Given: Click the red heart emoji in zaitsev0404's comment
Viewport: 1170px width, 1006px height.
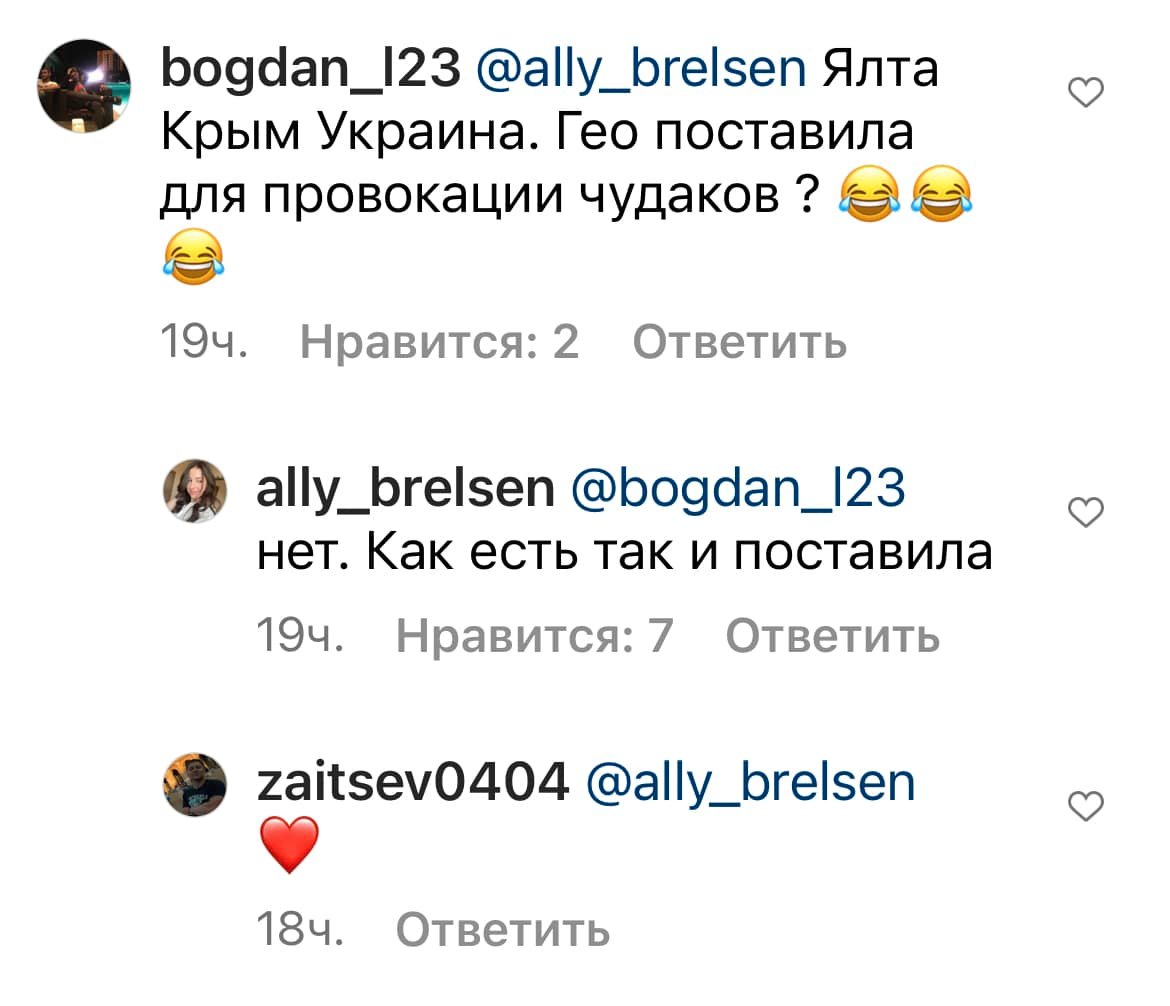Looking at the screenshot, I should (290, 845).
